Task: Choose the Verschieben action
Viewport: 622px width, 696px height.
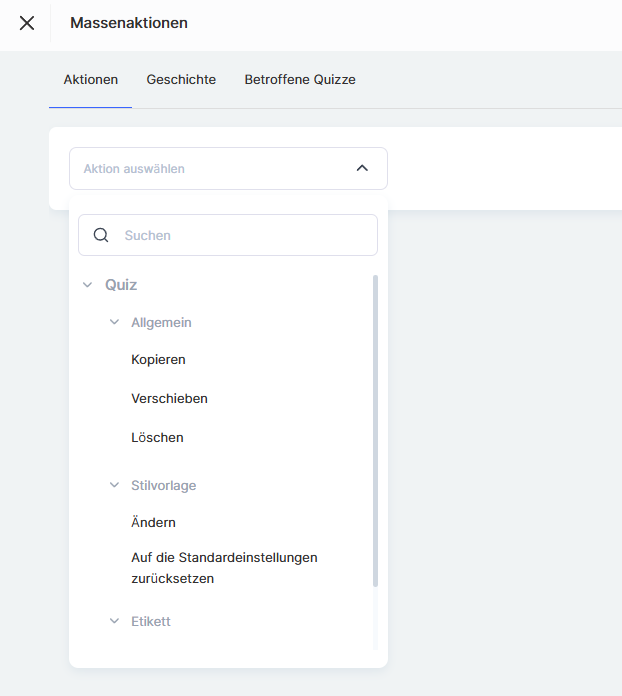Action: (169, 399)
